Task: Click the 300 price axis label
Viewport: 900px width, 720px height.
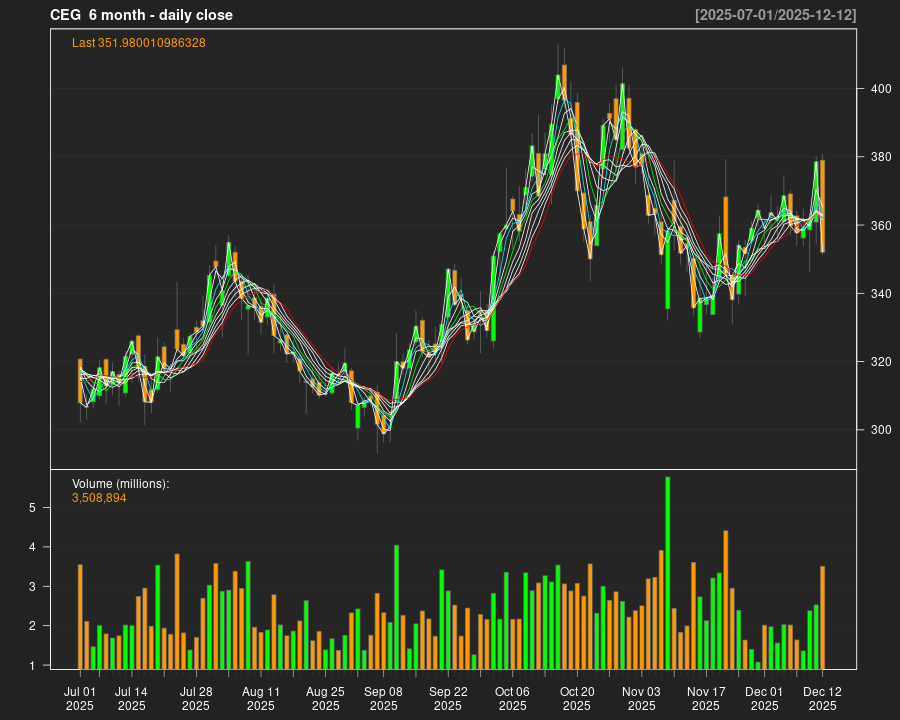Action: (x=879, y=430)
